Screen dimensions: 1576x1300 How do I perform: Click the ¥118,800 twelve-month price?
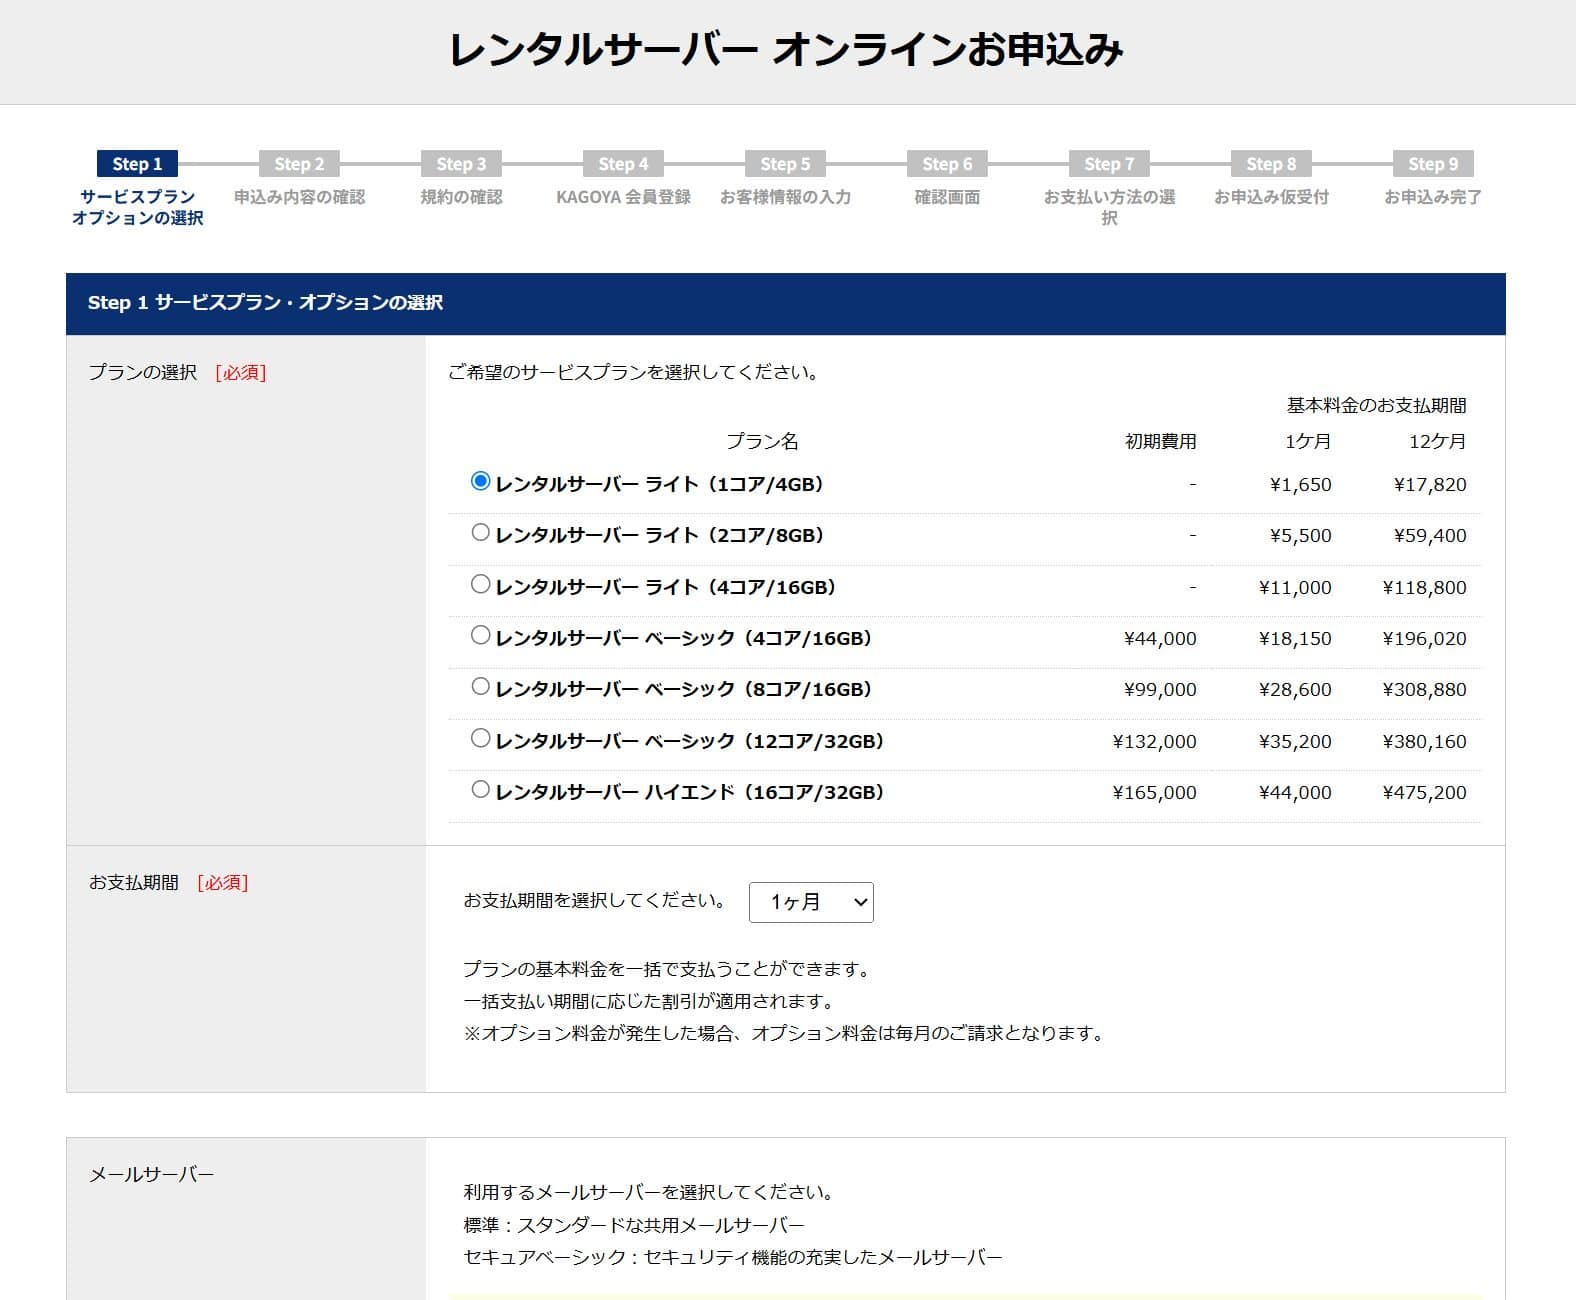tap(1424, 588)
